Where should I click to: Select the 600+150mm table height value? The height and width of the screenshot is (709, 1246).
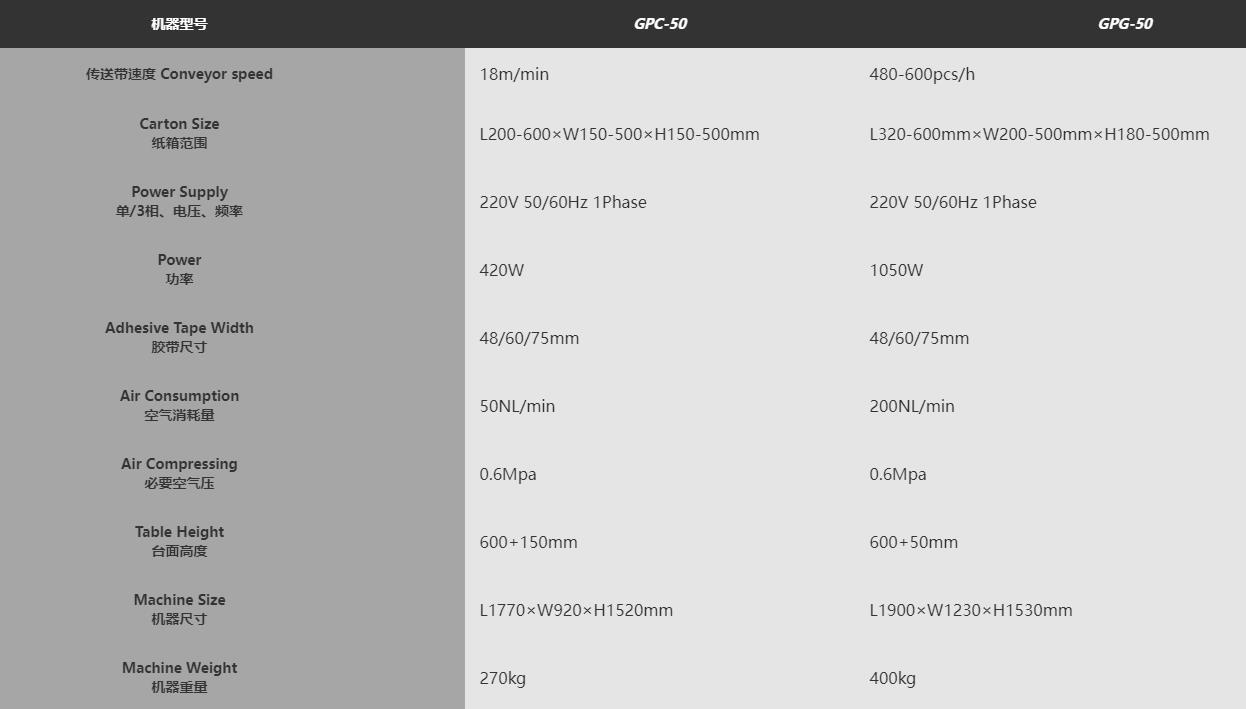coord(528,542)
